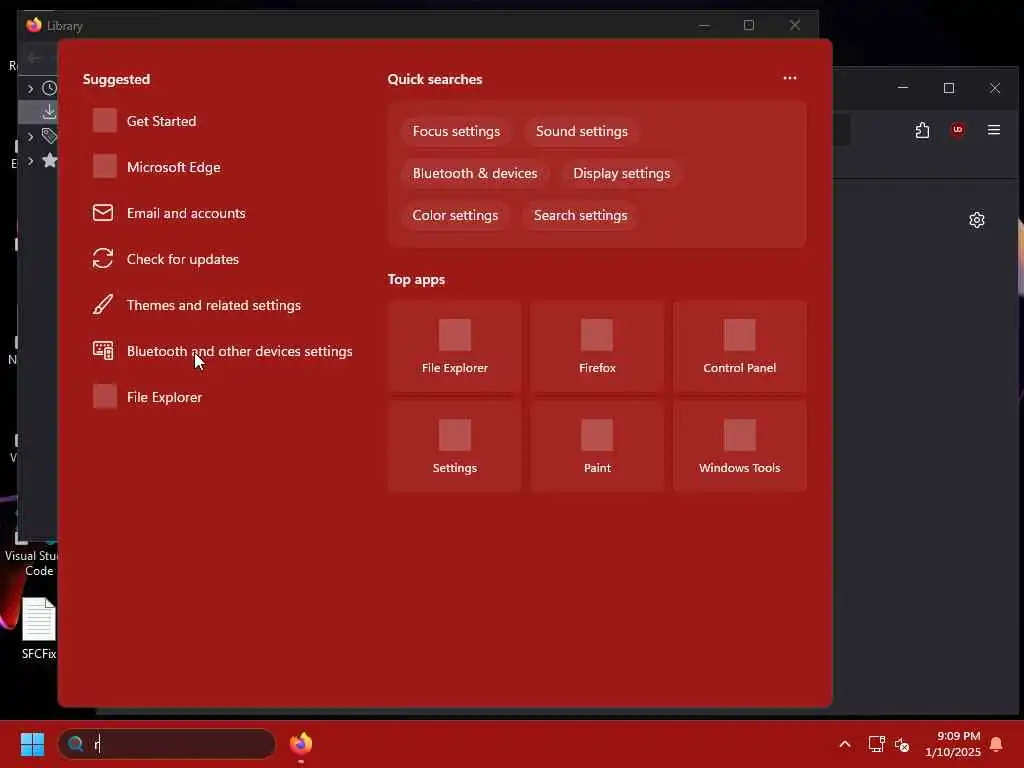Click Sound settings quick search
The height and width of the screenshot is (768, 1024).
click(x=581, y=131)
